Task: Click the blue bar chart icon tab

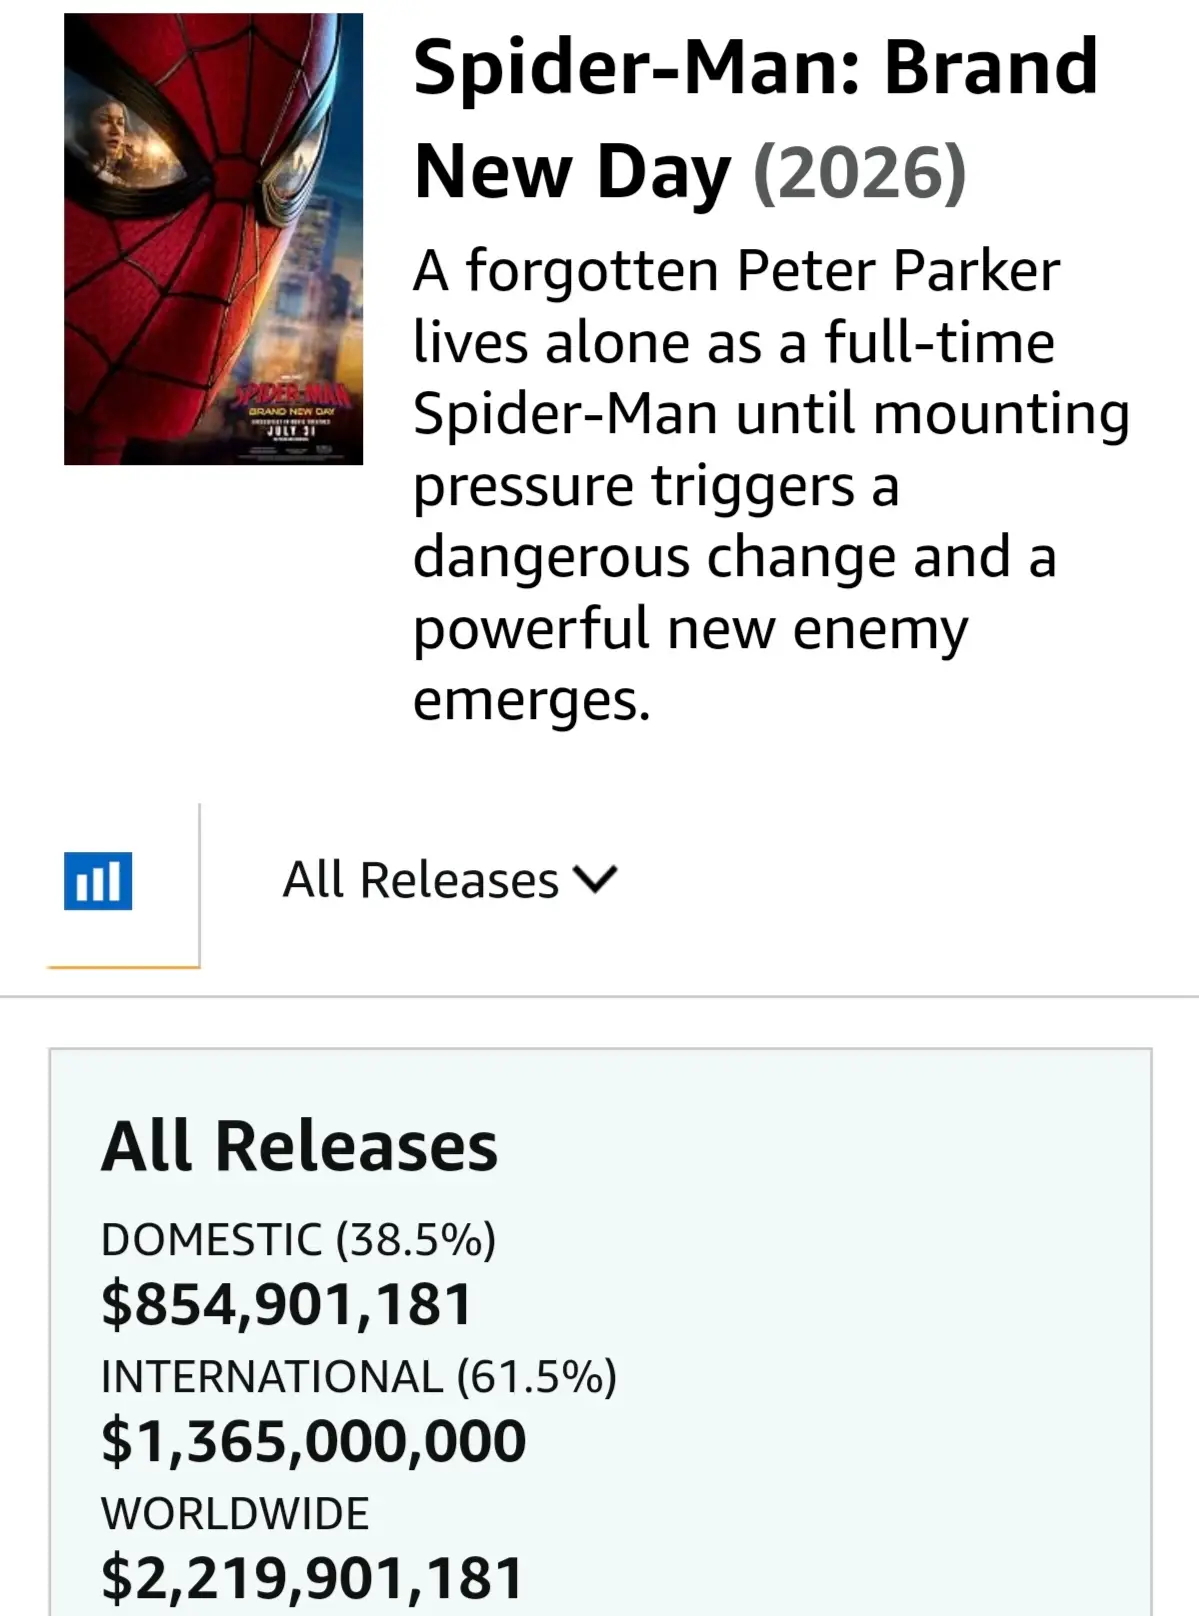Action: pos(98,881)
